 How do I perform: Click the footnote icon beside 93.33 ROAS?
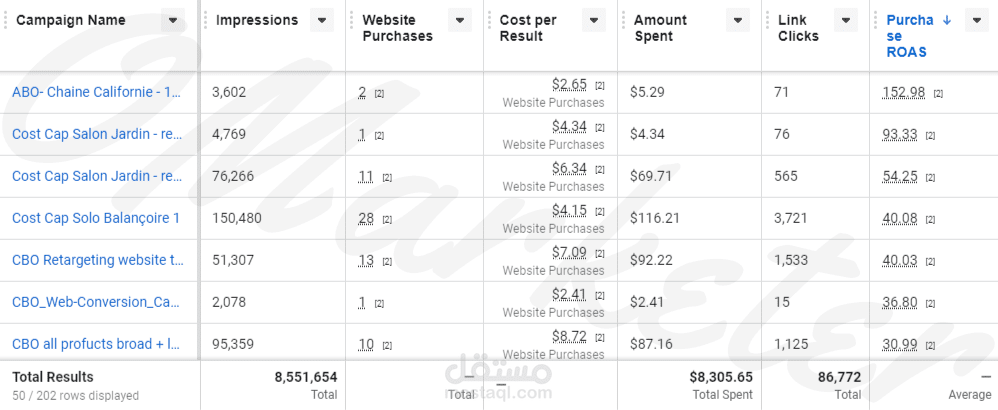[x=931, y=136]
